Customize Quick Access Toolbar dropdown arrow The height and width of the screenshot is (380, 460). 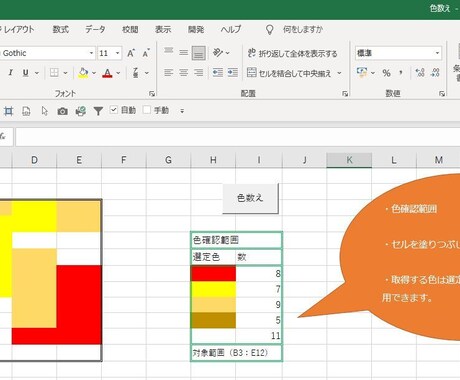coord(182,111)
